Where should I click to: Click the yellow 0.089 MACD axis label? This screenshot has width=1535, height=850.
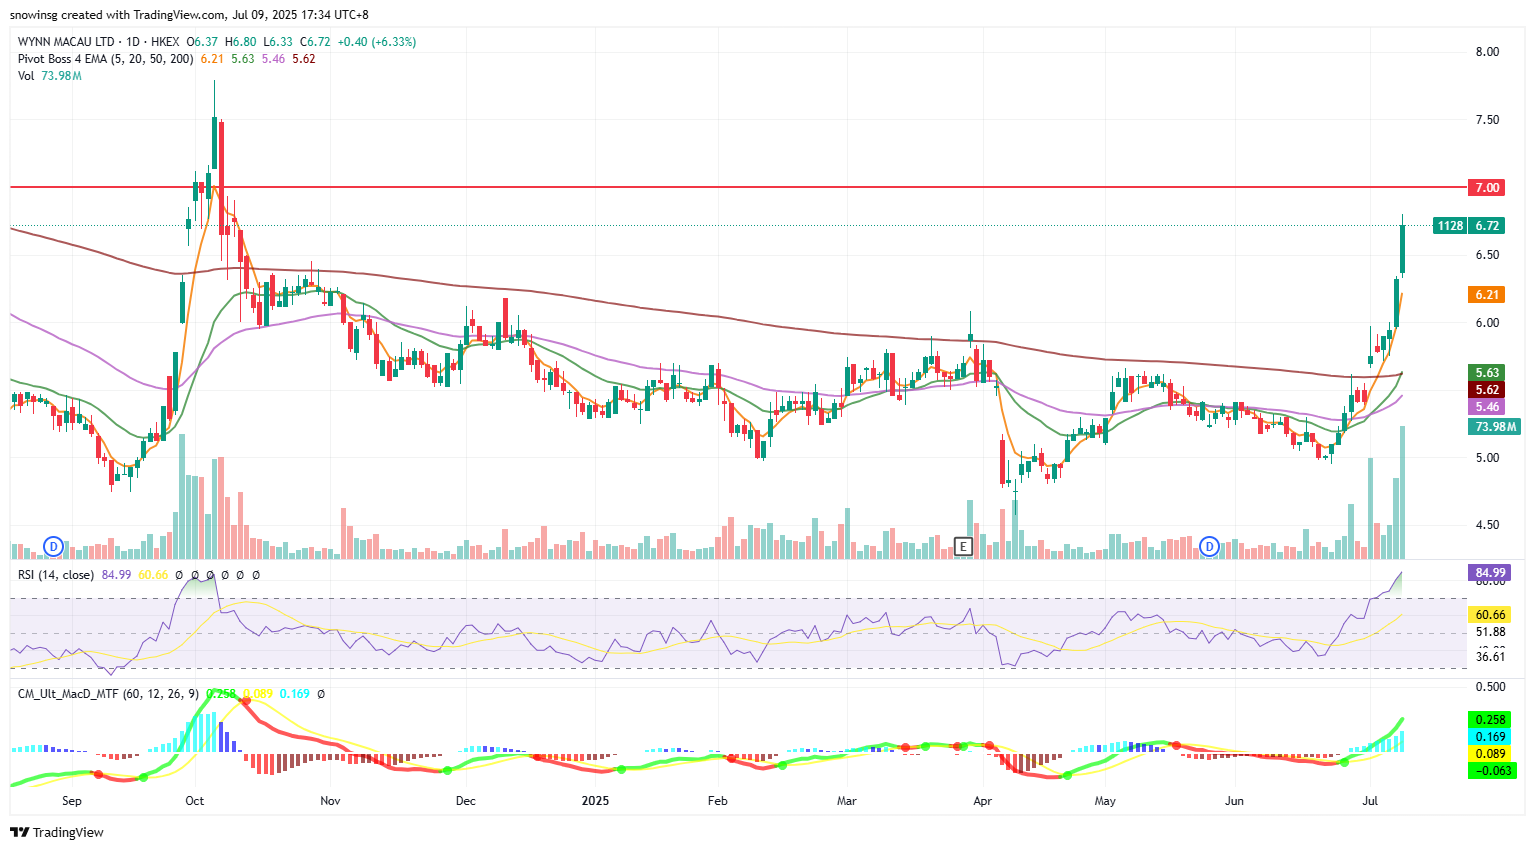pyautogui.click(x=1490, y=754)
